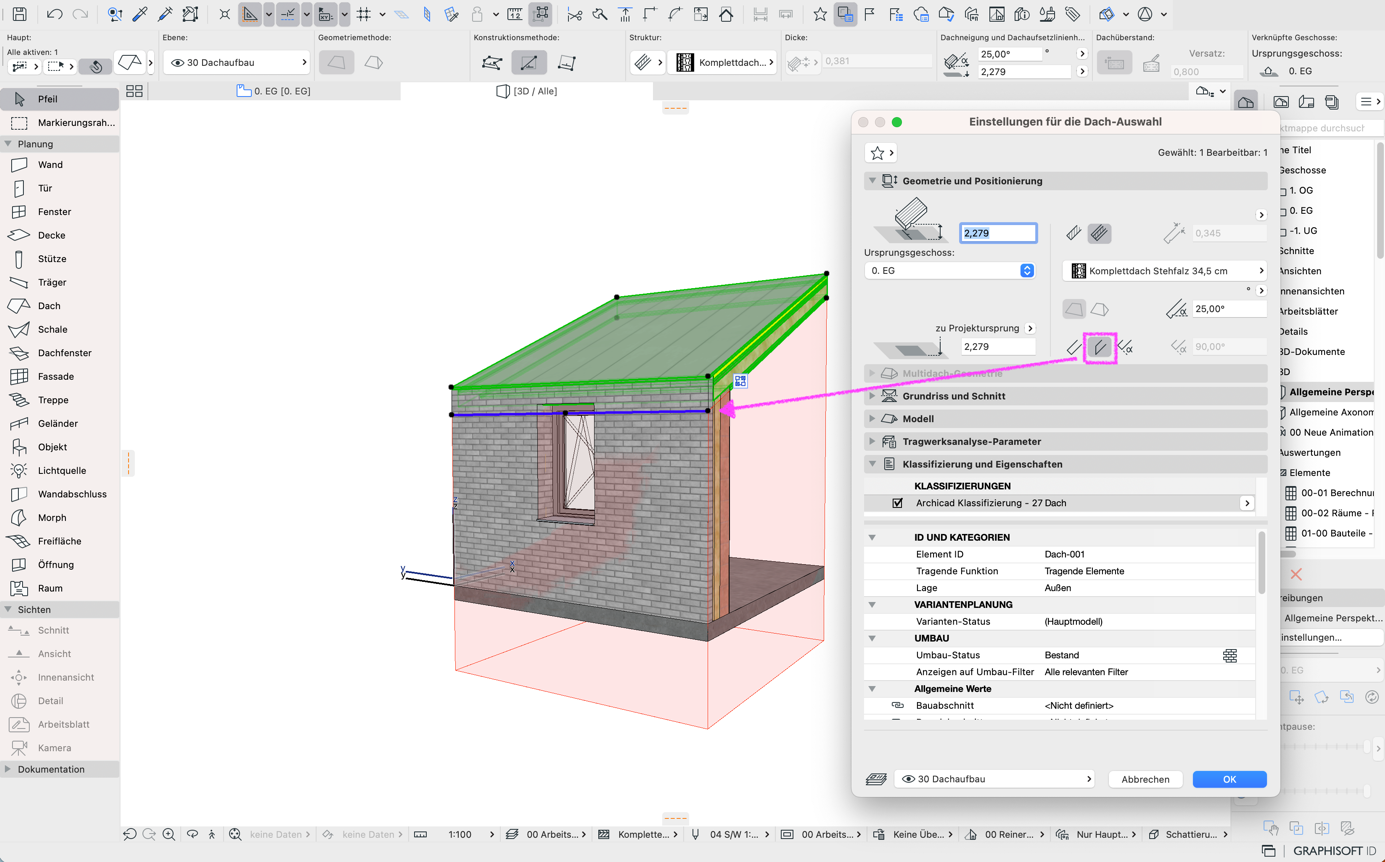
Task: Click OK in roof settings dialog
Action: point(1229,779)
